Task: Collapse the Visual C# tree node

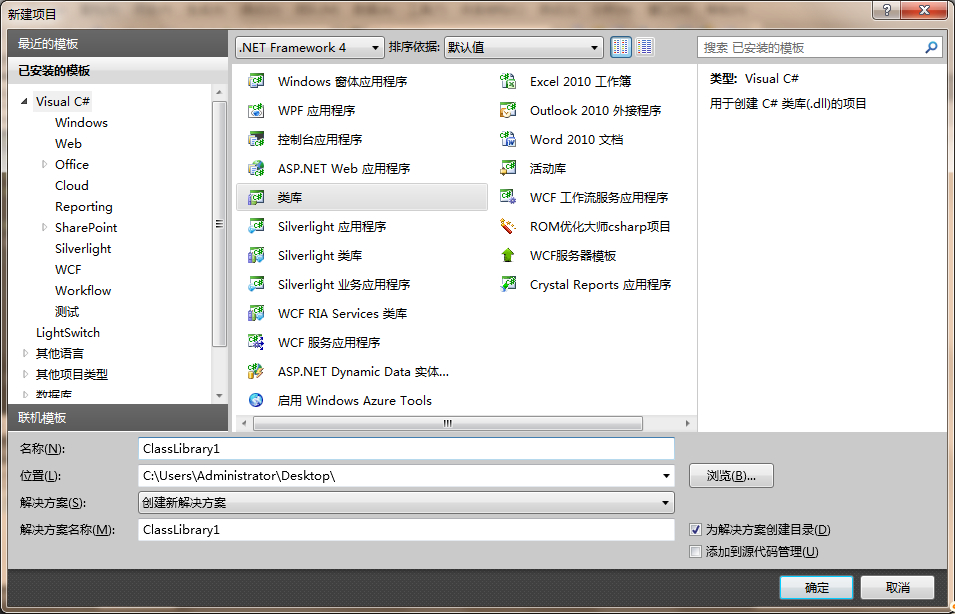Action: coord(24,102)
